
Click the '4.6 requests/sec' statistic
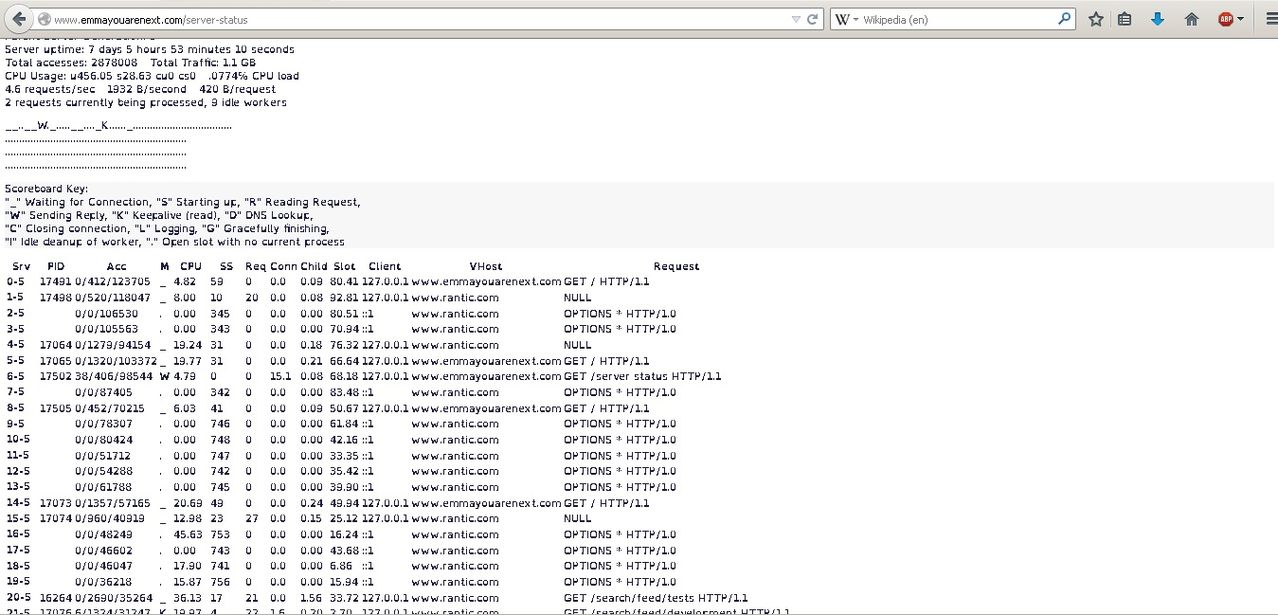50,89
